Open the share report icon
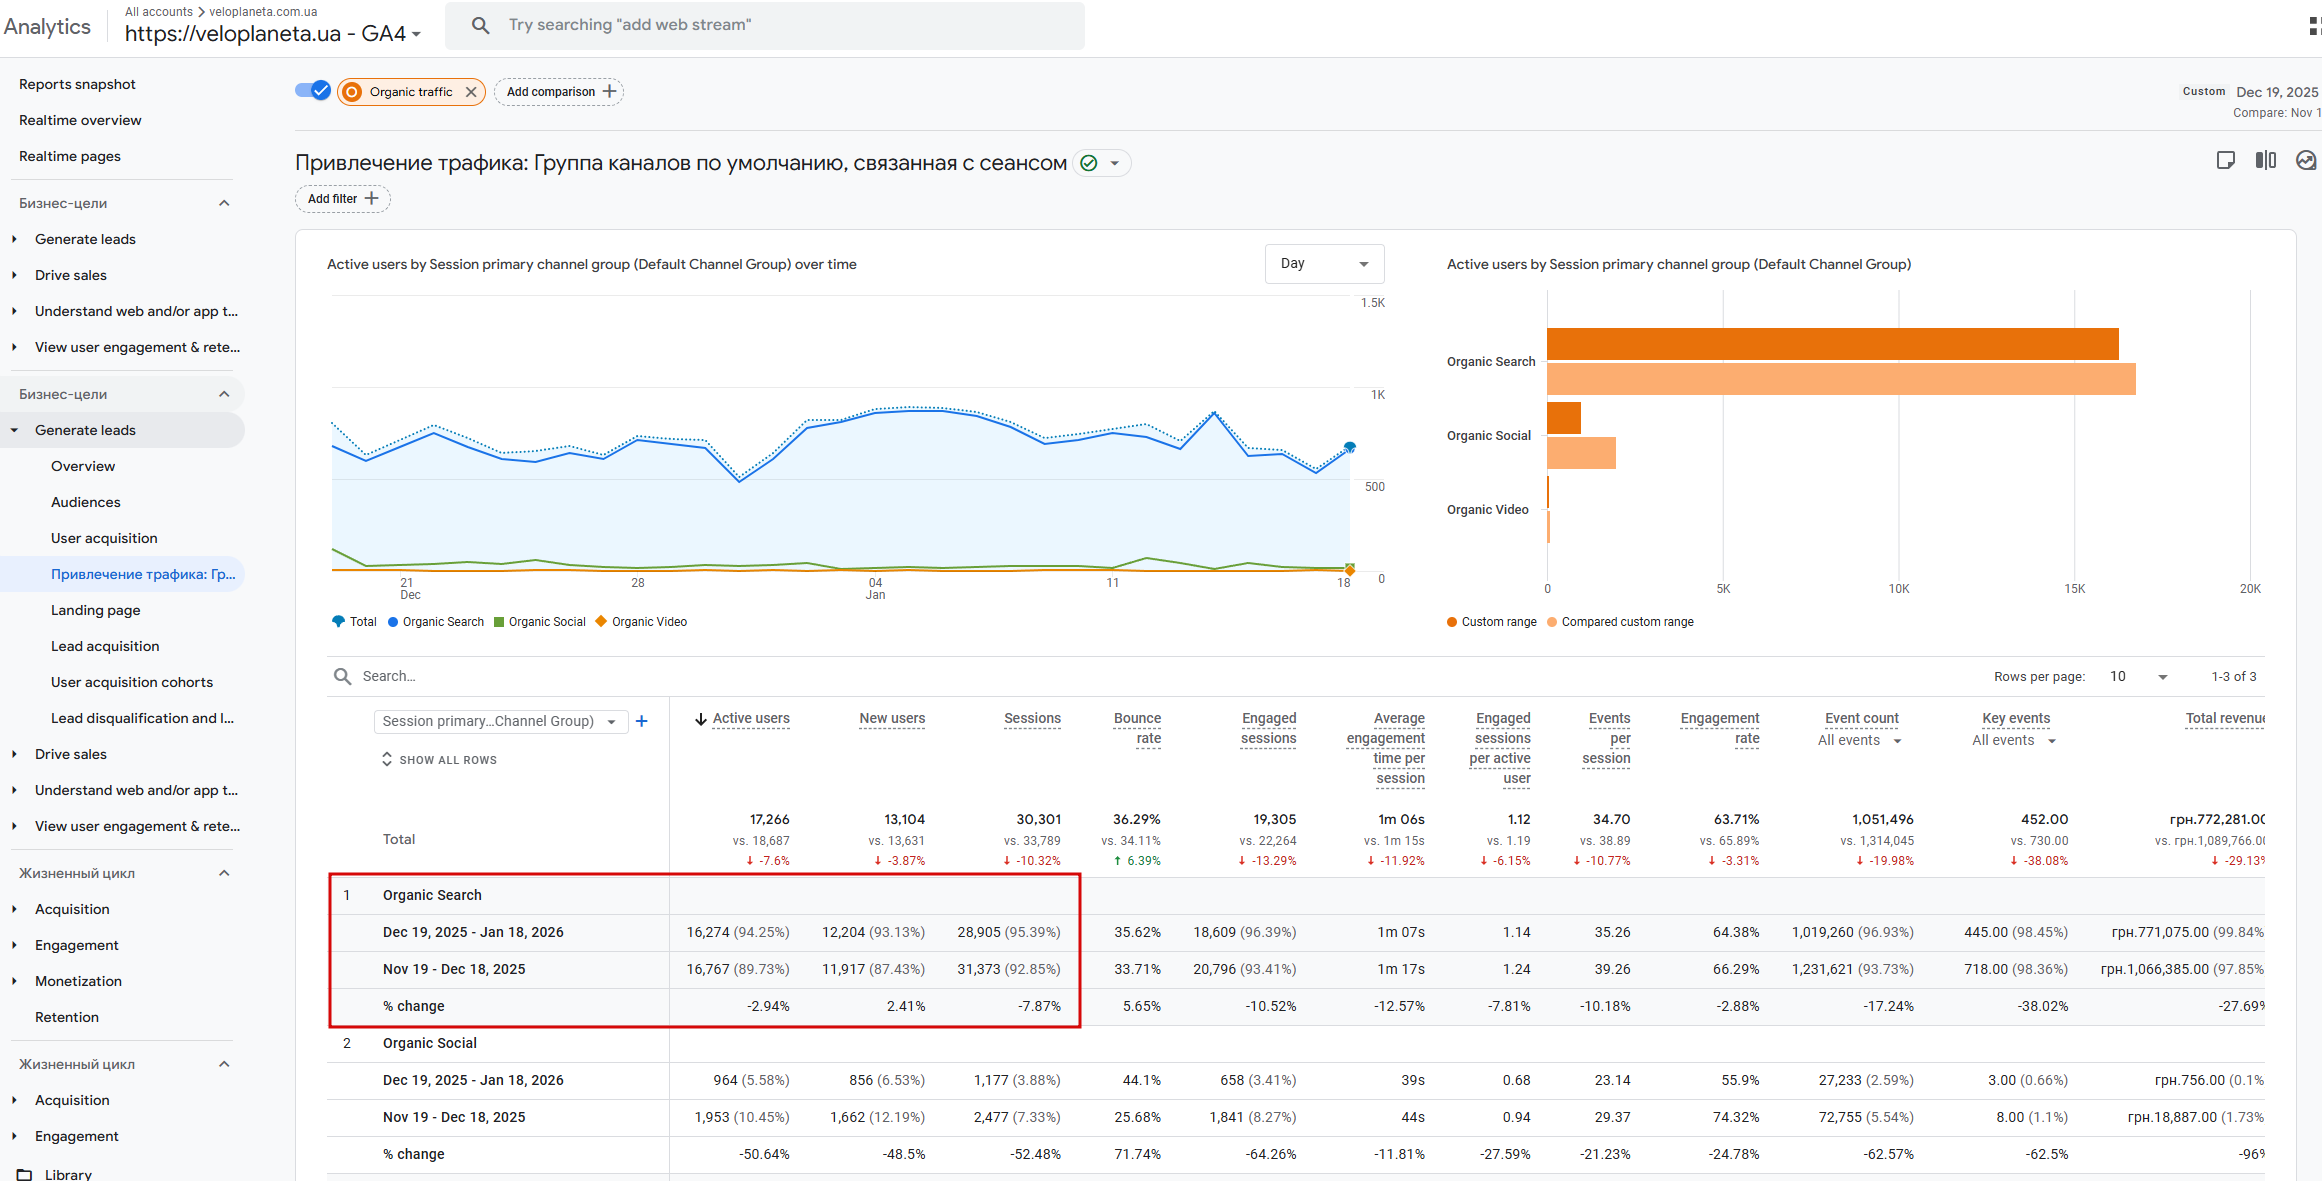The height and width of the screenshot is (1181, 2322). tap(2225, 161)
